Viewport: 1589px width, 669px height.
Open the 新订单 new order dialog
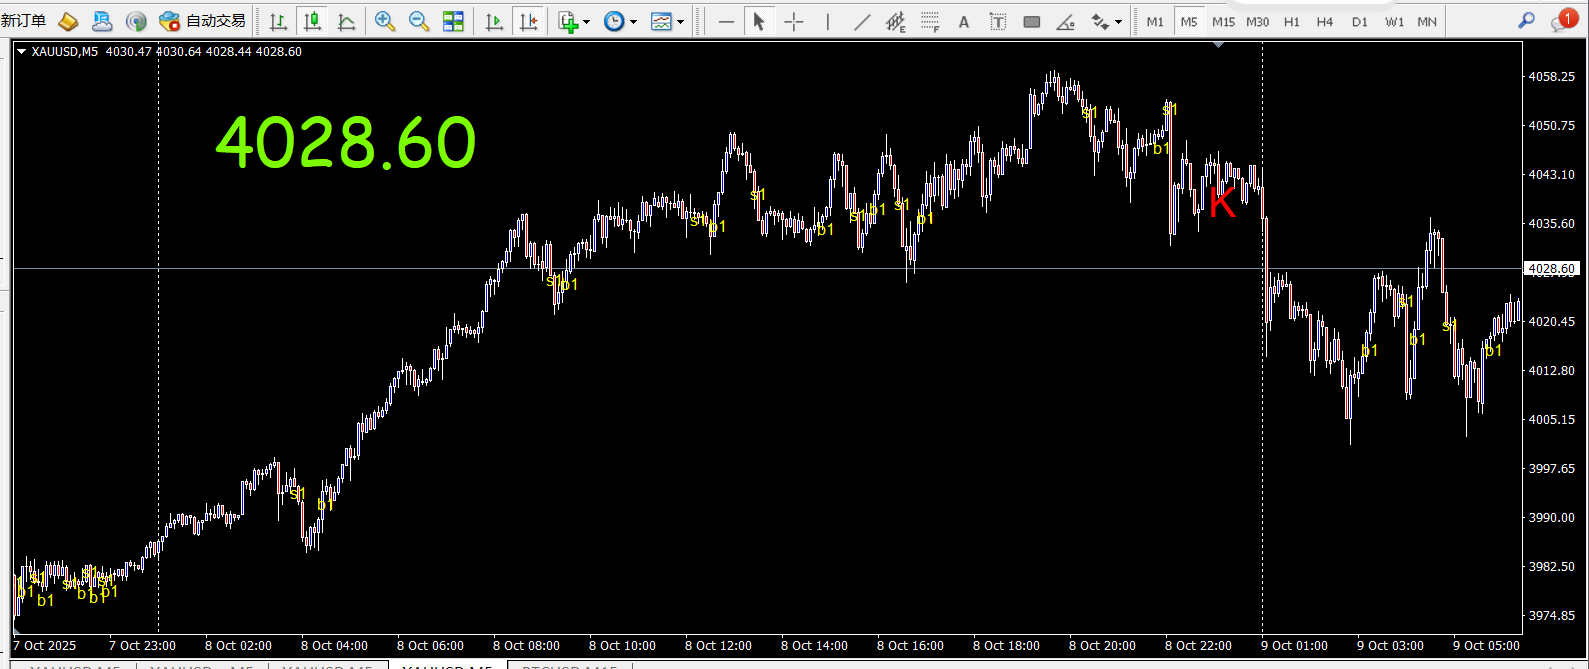point(23,21)
